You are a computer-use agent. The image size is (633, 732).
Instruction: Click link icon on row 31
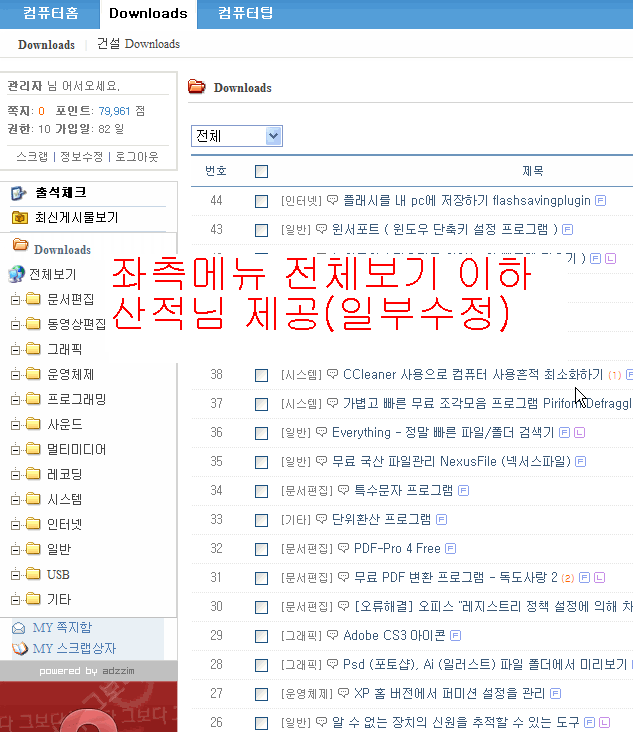599,578
